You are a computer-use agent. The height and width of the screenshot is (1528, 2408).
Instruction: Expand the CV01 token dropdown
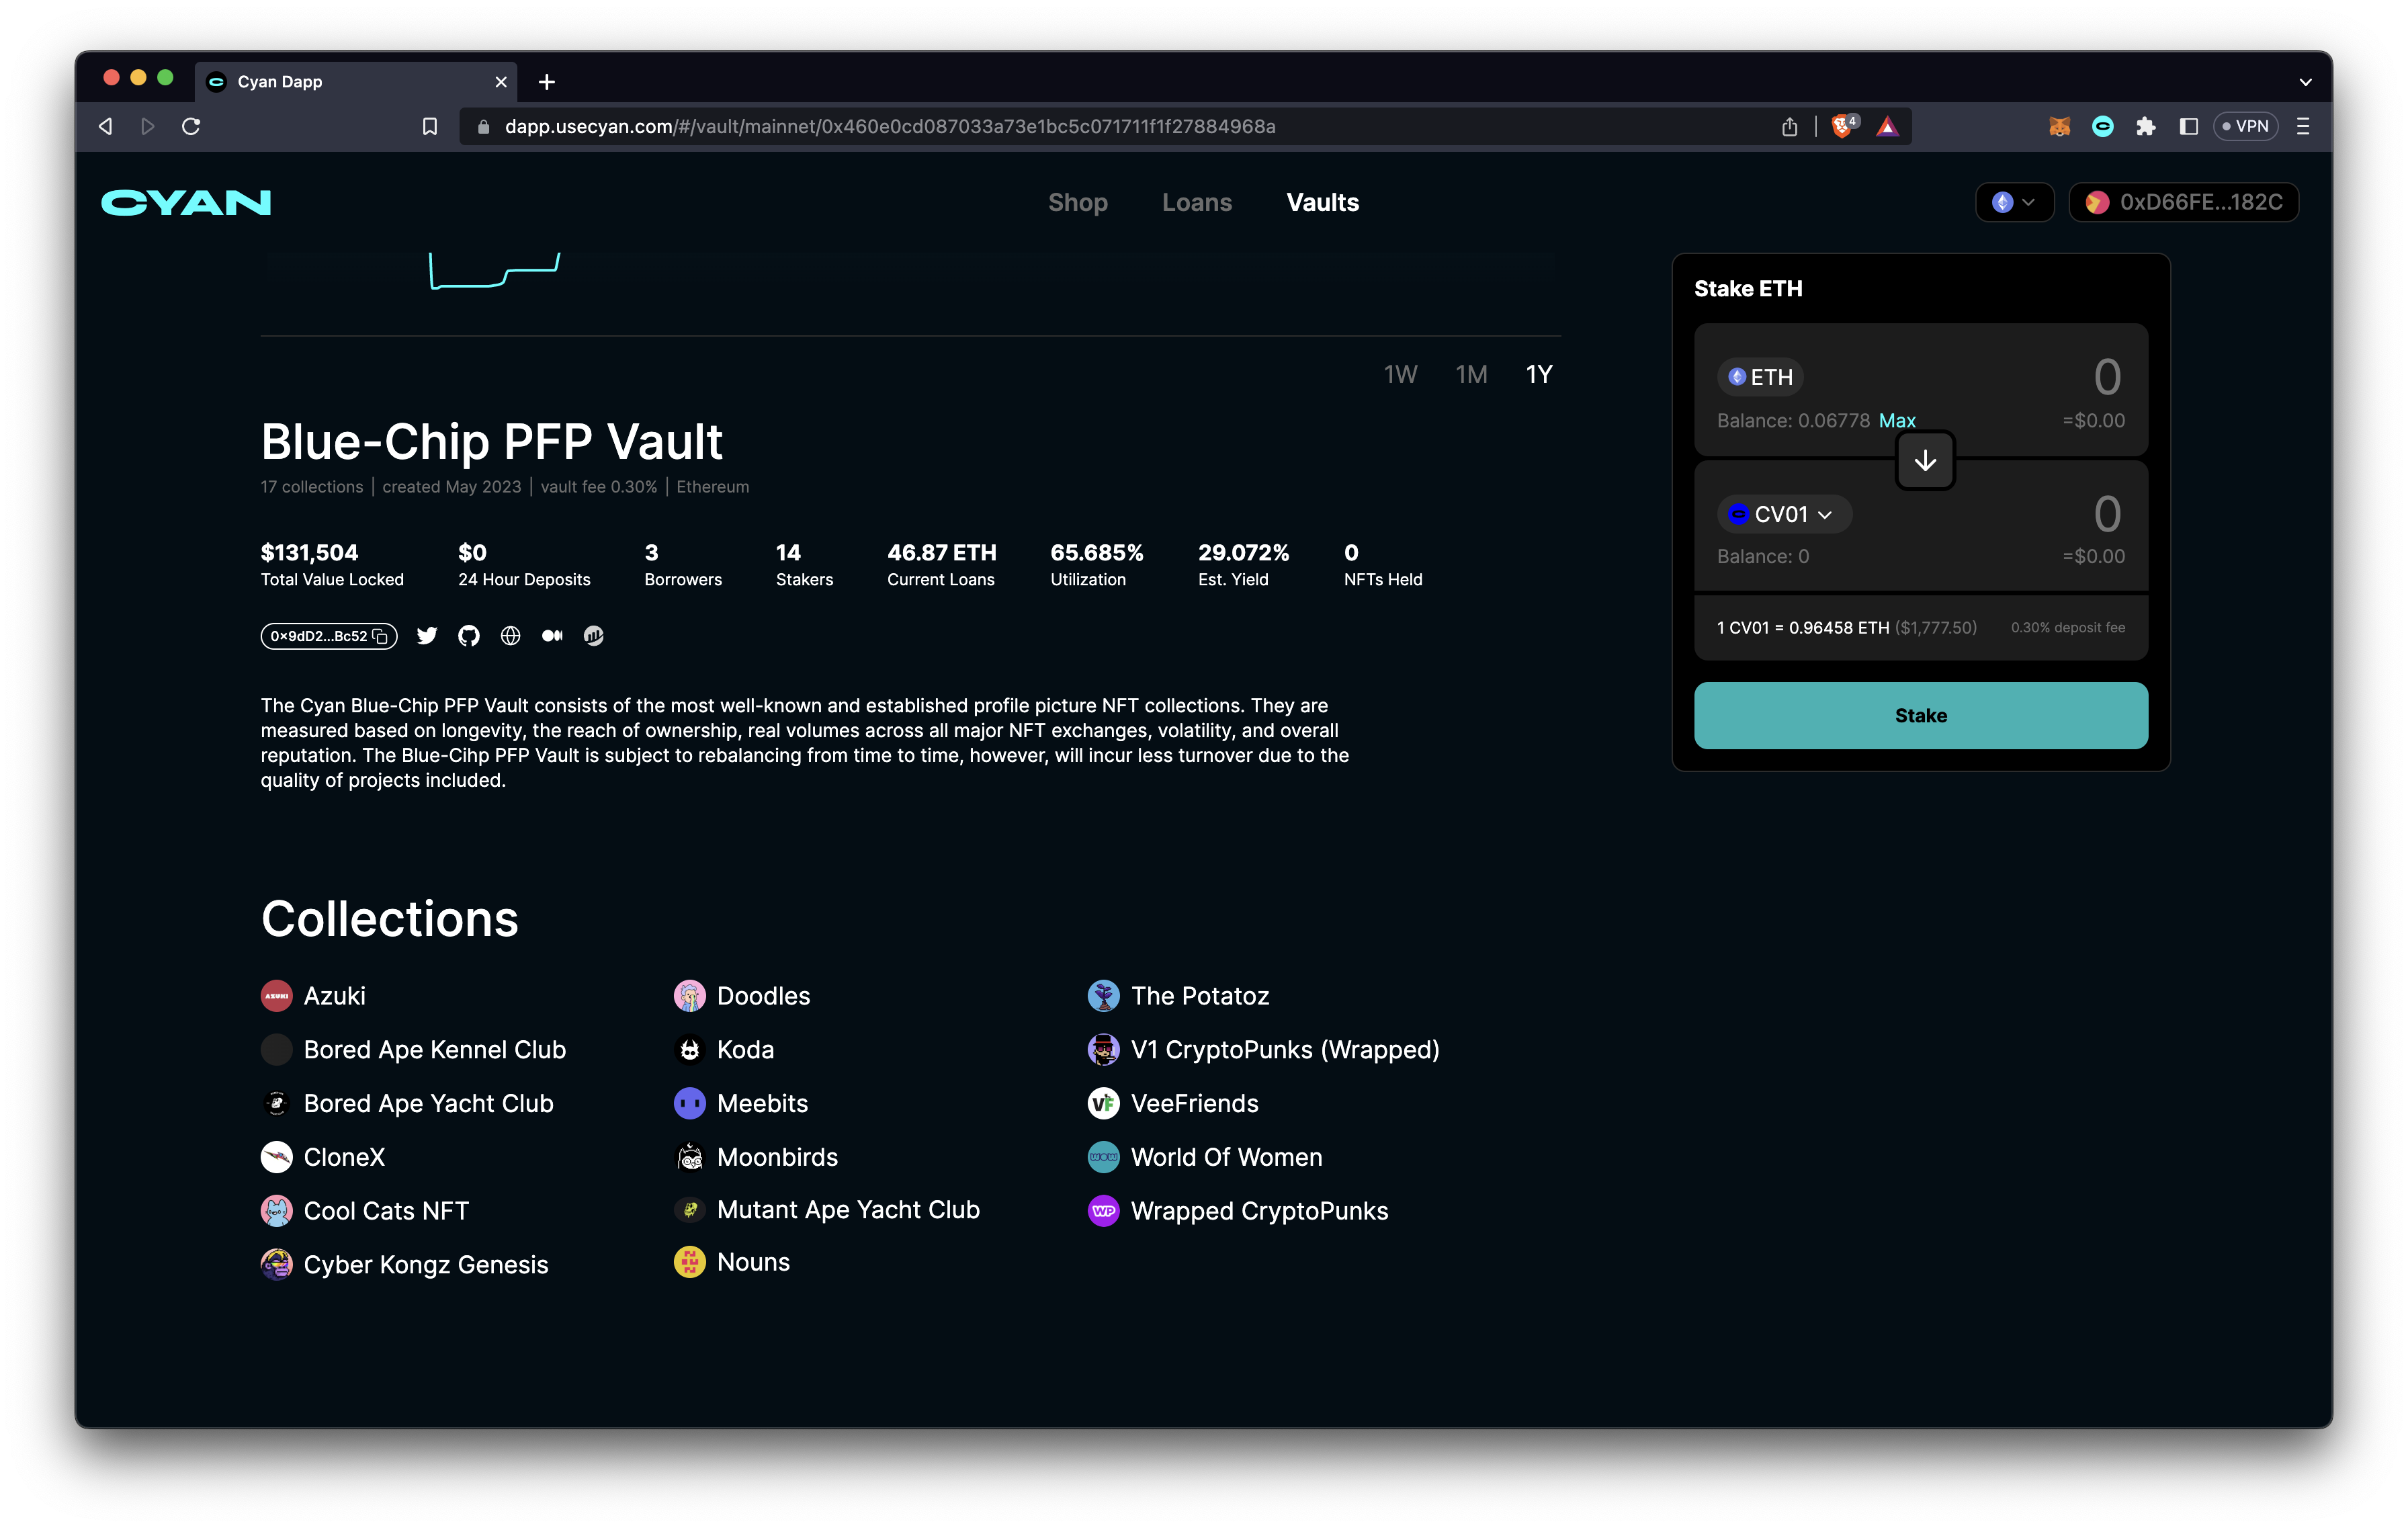tap(1786, 514)
